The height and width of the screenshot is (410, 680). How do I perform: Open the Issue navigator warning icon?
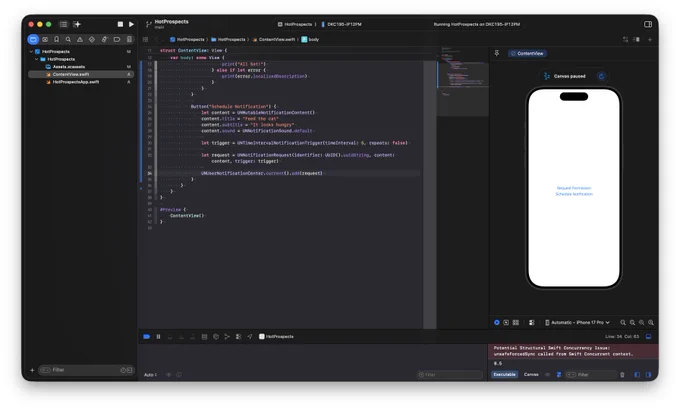point(80,39)
